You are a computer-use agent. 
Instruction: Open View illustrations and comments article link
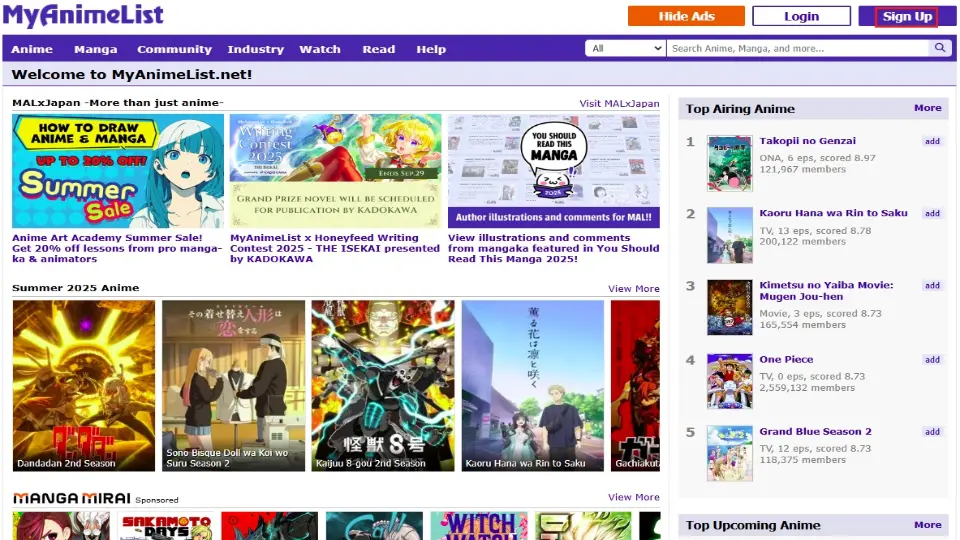pos(553,248)
